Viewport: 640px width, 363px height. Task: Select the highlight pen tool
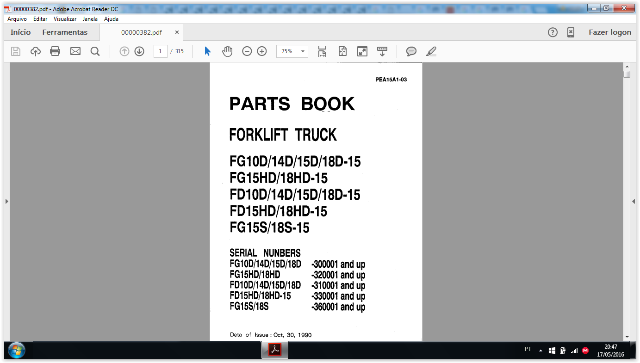431,51
